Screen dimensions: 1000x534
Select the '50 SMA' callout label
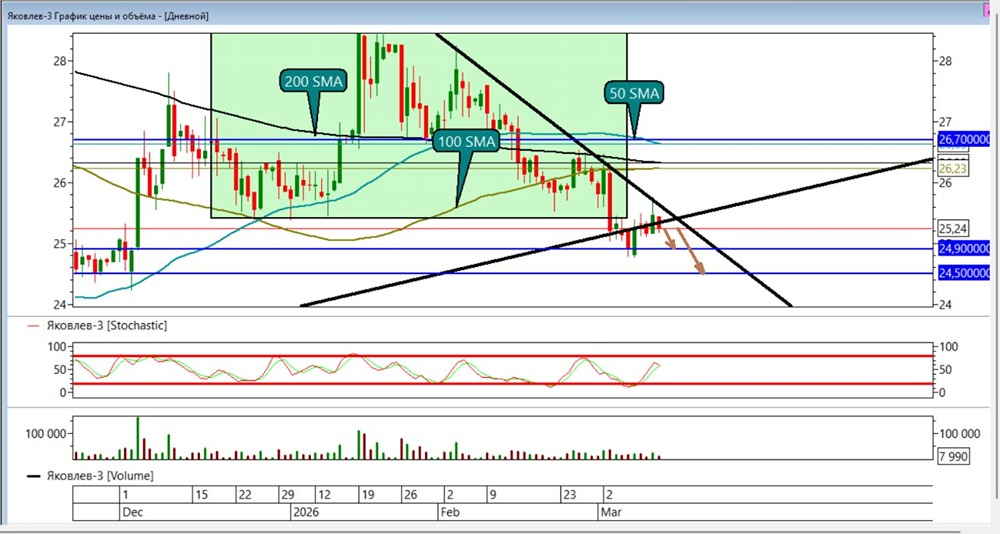(634, 93)
